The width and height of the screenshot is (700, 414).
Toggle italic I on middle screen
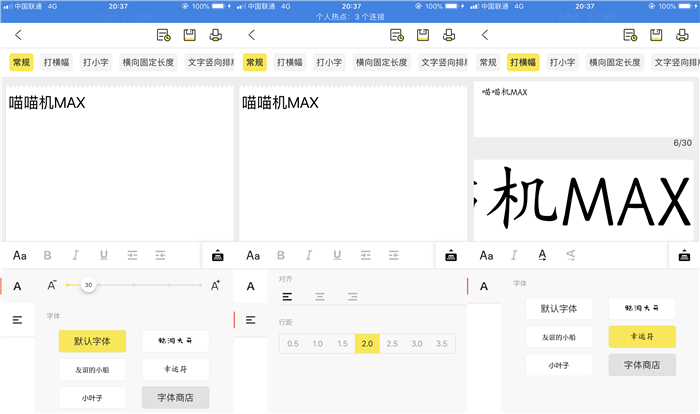coord(308,255)
